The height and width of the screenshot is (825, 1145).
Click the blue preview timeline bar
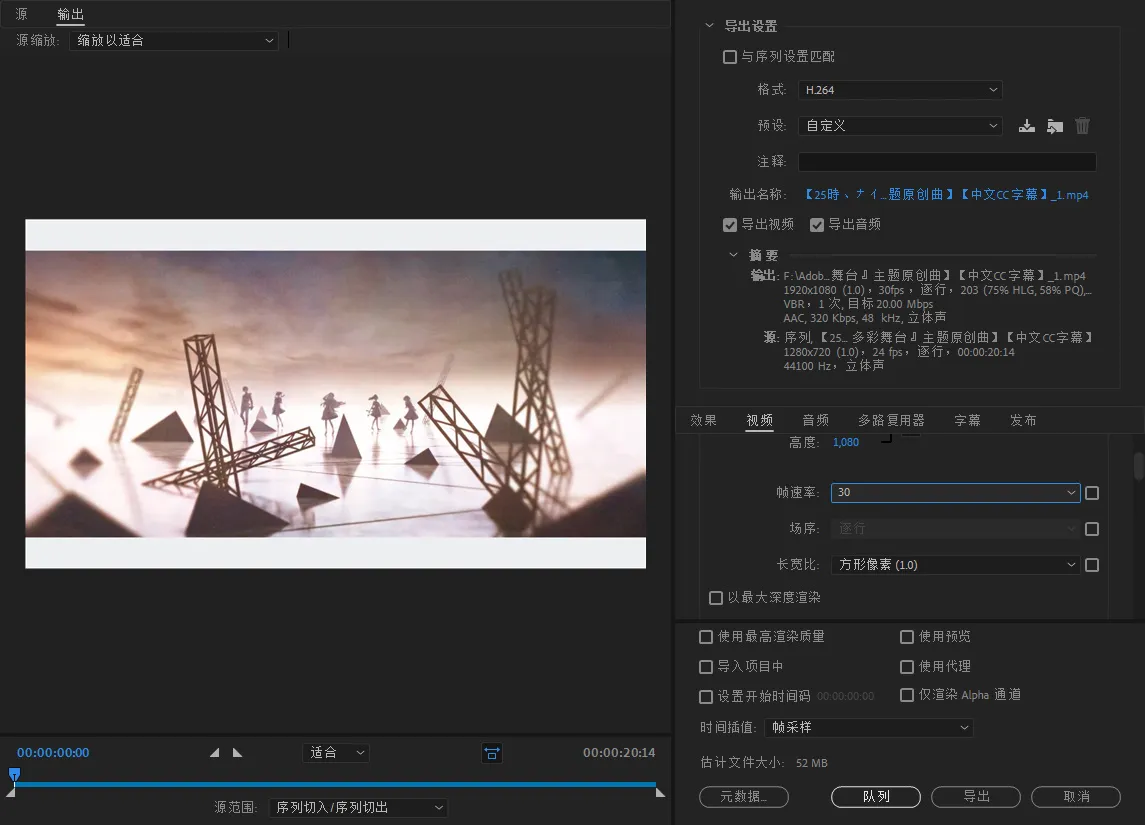335,785
